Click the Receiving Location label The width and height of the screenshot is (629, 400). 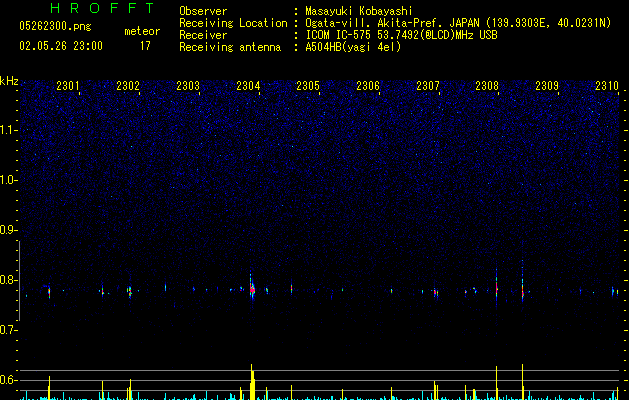click(x=233, y=23)
